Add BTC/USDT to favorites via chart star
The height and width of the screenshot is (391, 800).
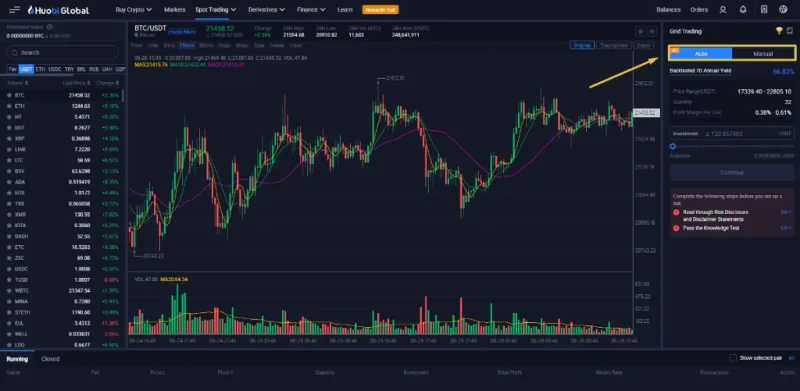pyautogui.click(x=640, y=32)
